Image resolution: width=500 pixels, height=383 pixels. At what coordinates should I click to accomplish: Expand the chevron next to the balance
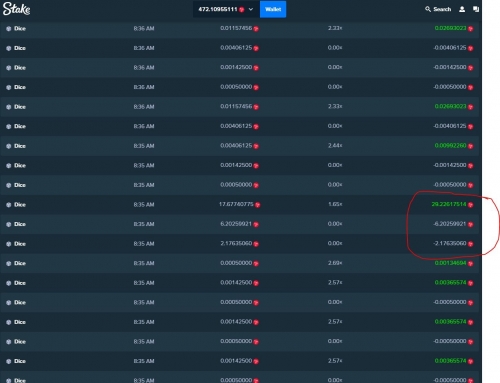[251, 9]
